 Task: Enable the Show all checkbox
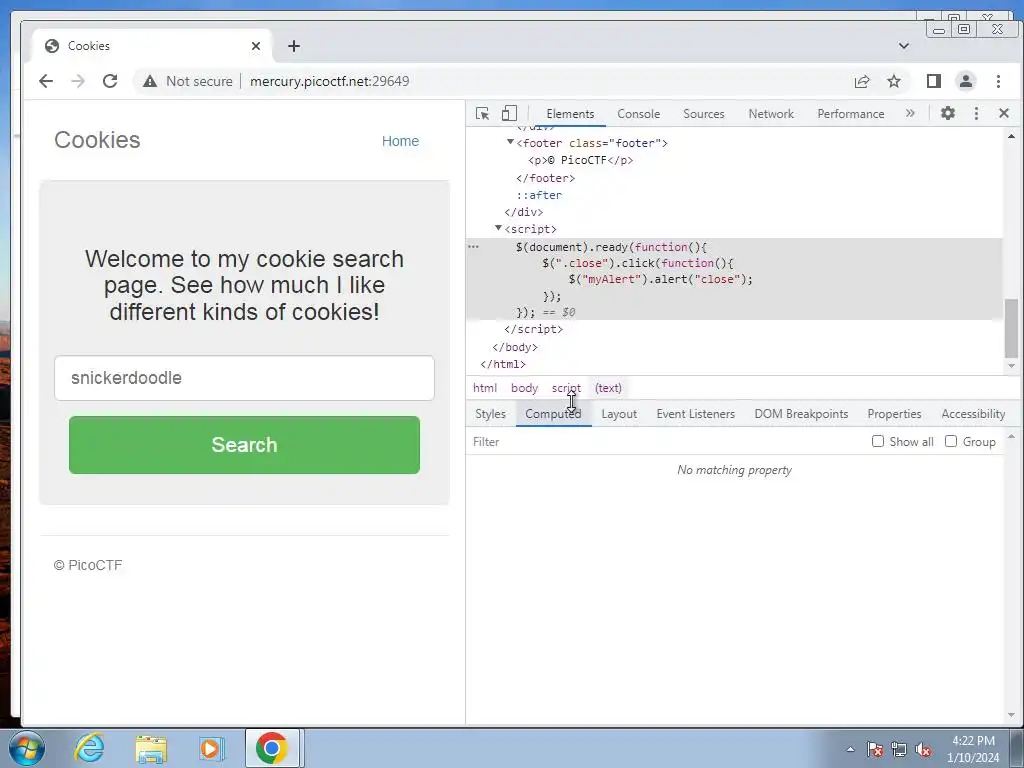878,441
